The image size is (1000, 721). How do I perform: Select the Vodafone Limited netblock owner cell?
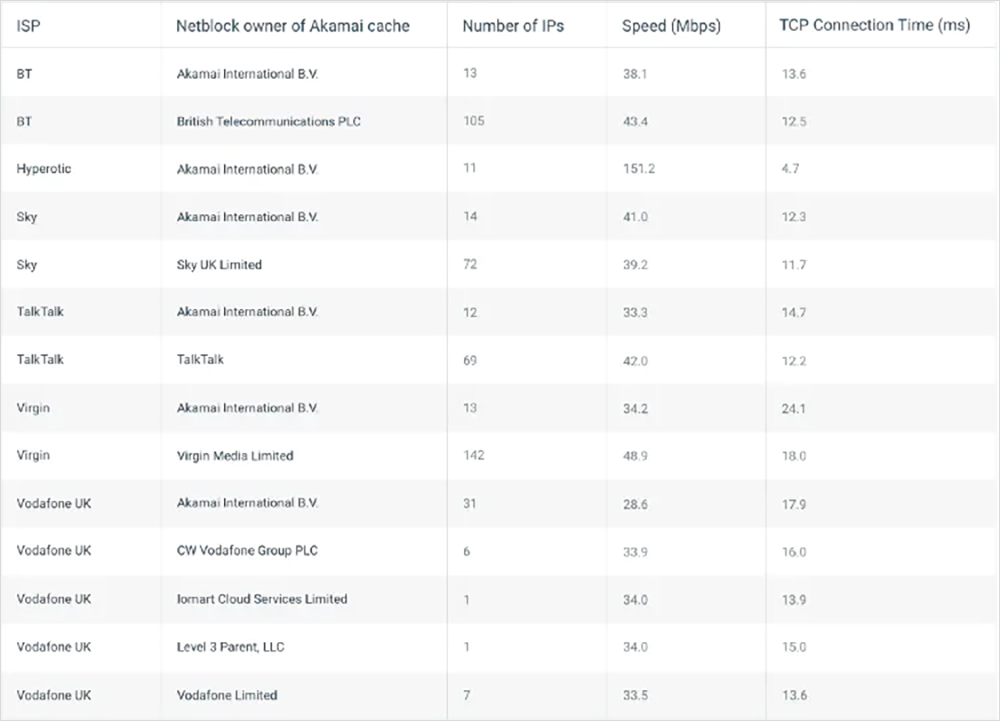pyautogui.click(x=227, y=695)
